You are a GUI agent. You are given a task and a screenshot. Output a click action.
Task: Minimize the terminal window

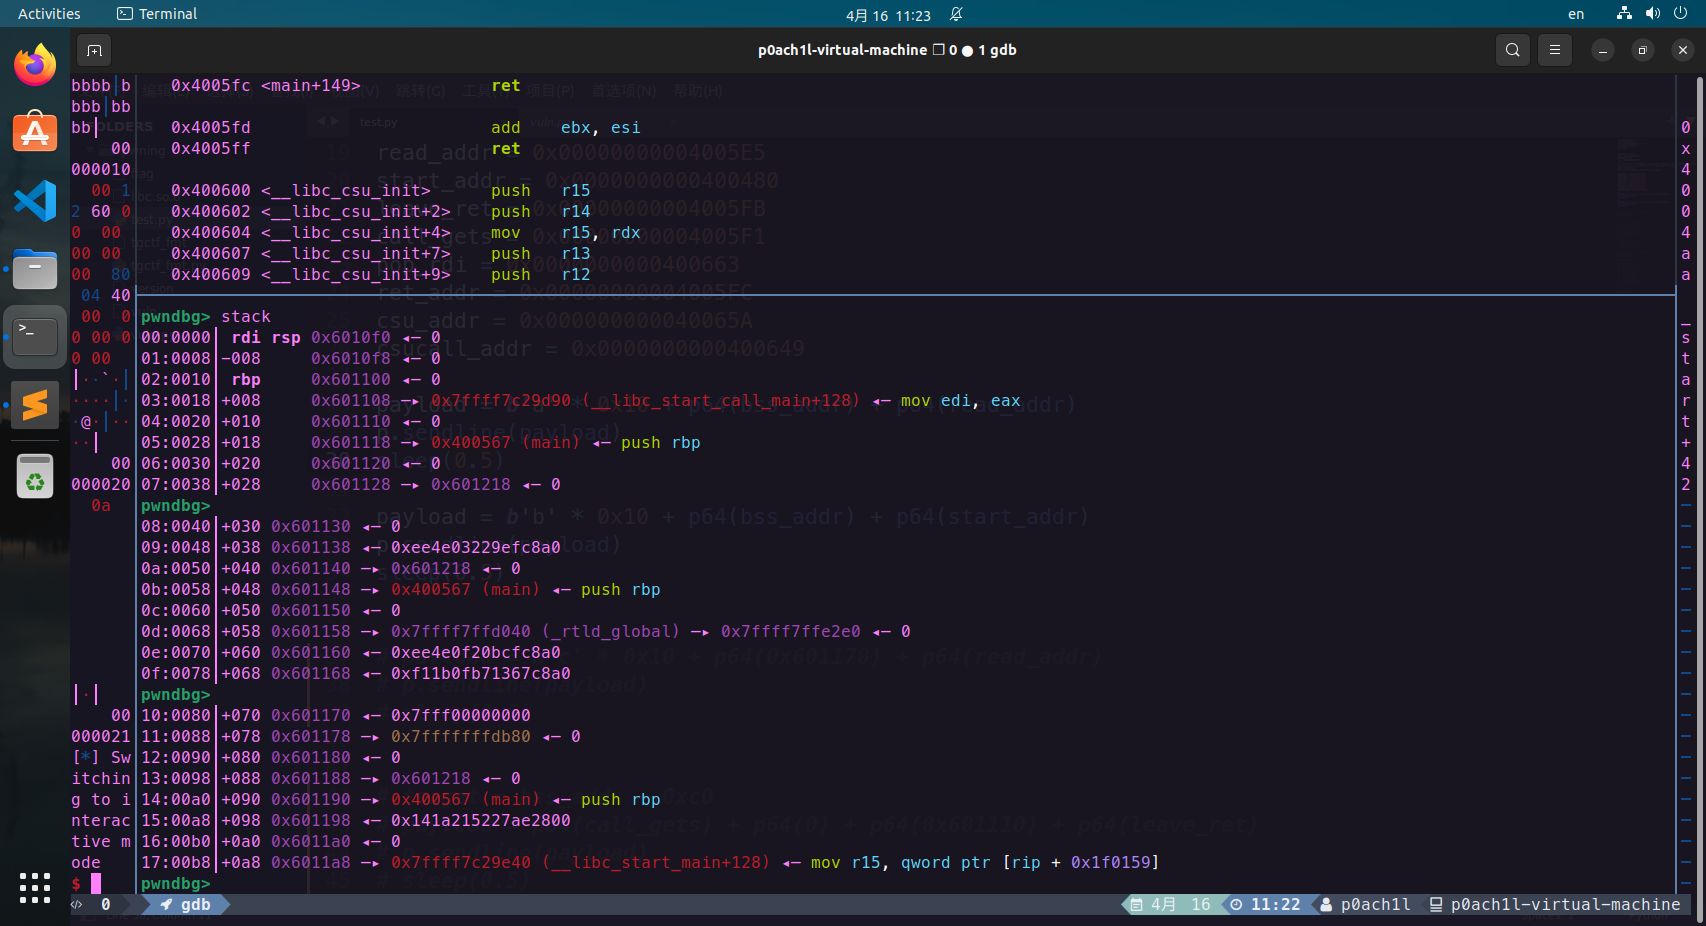[x=1603, y=50]
